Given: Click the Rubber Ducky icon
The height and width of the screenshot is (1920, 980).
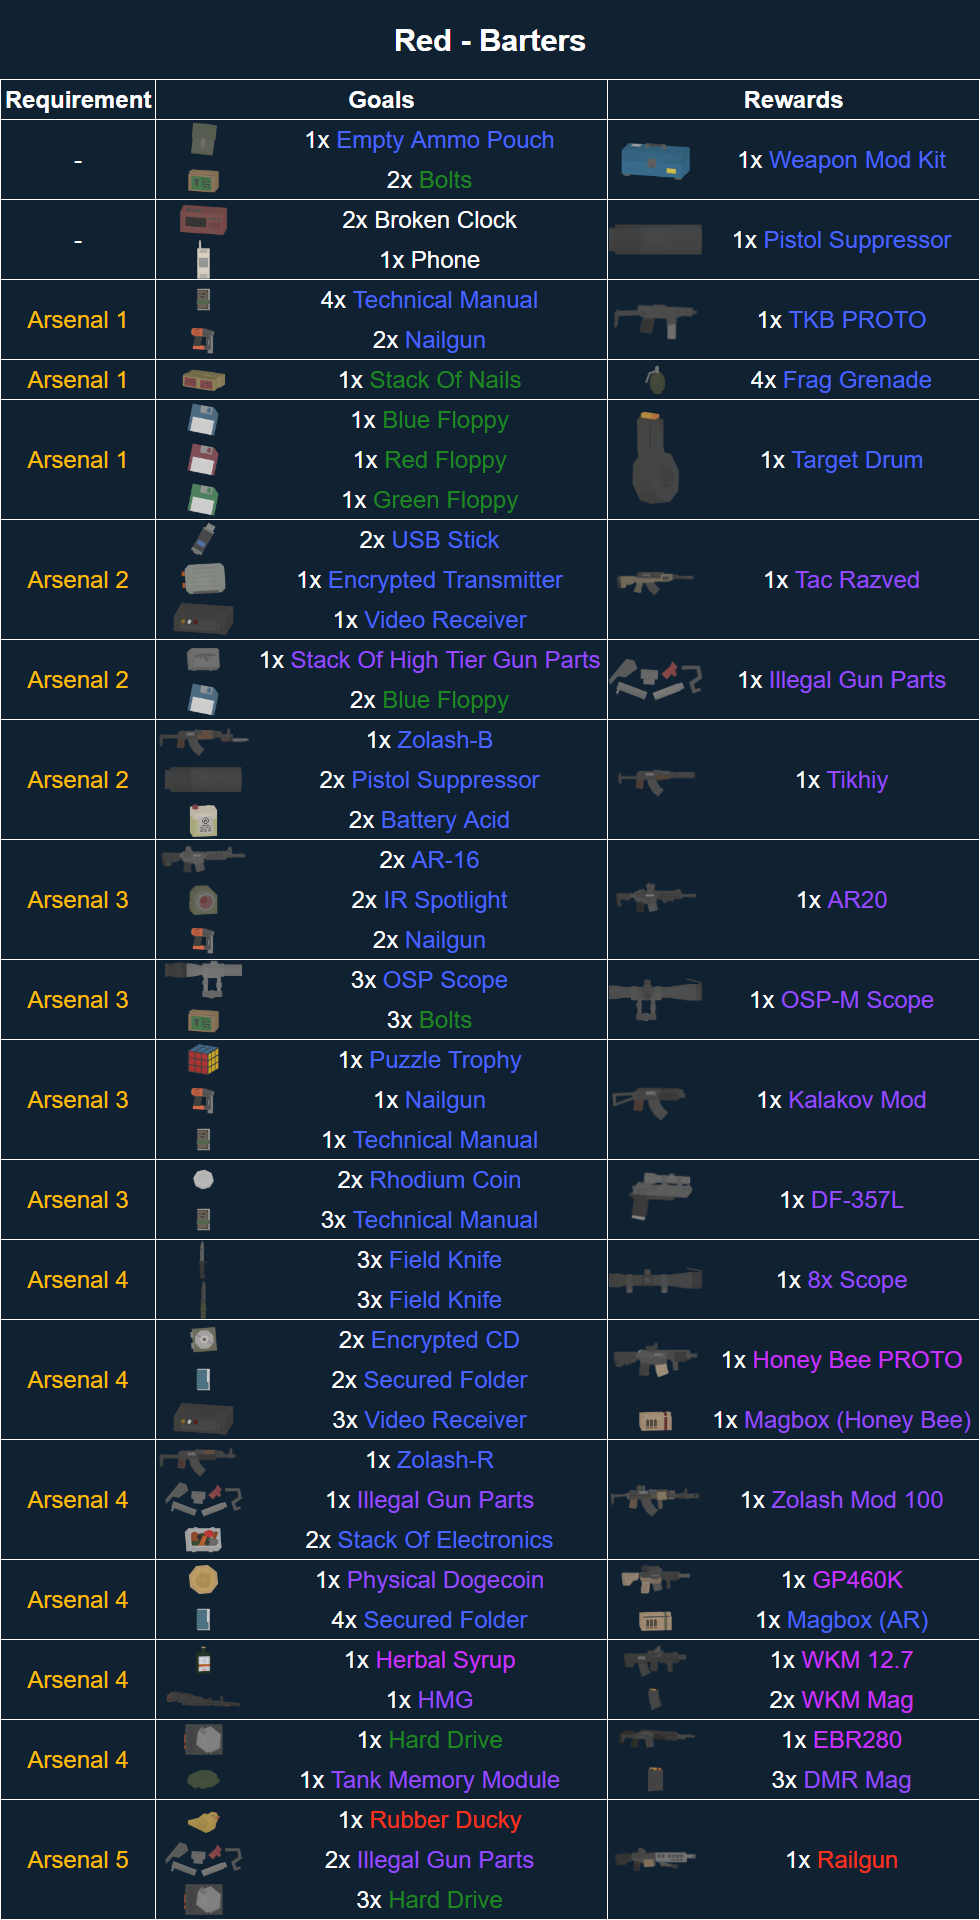Looking at the screenshot, I should (x=204, y=1820).
